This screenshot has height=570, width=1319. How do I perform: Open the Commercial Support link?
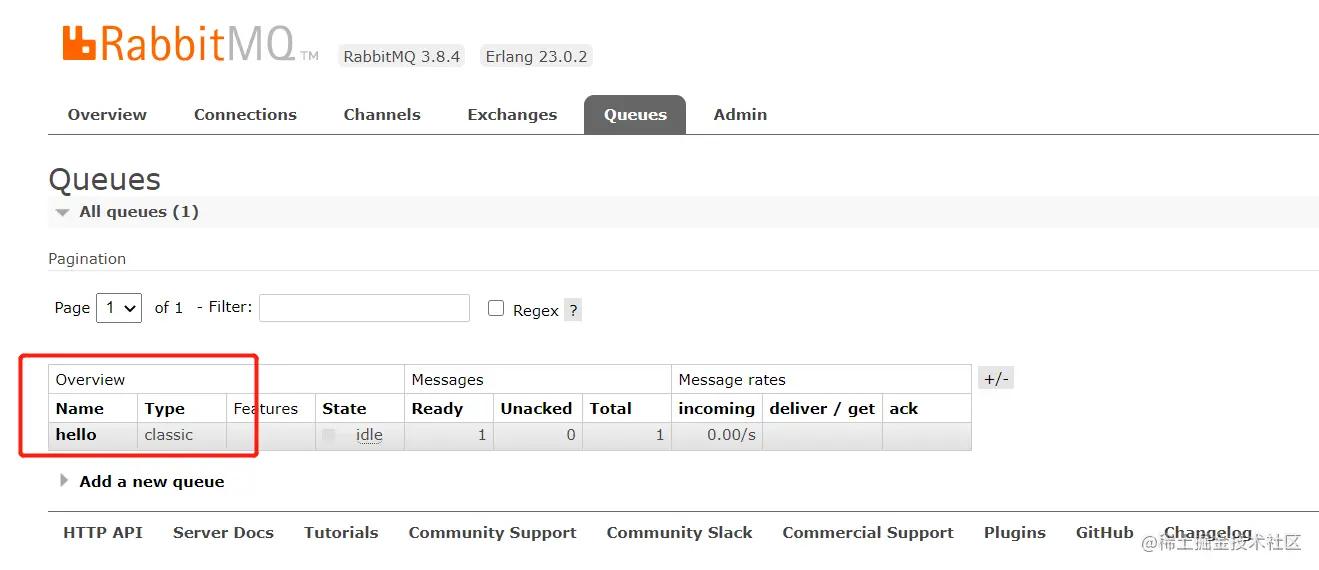[868, 533]
